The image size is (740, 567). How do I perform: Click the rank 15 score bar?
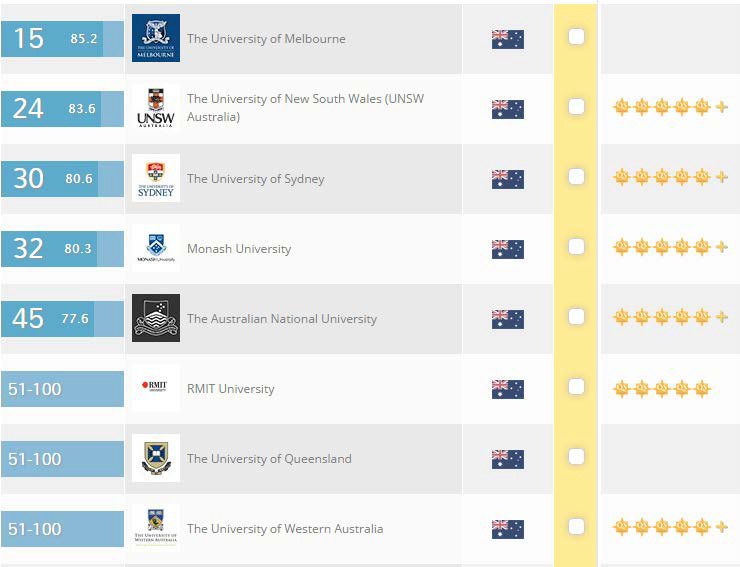click(x=62, y=39)
